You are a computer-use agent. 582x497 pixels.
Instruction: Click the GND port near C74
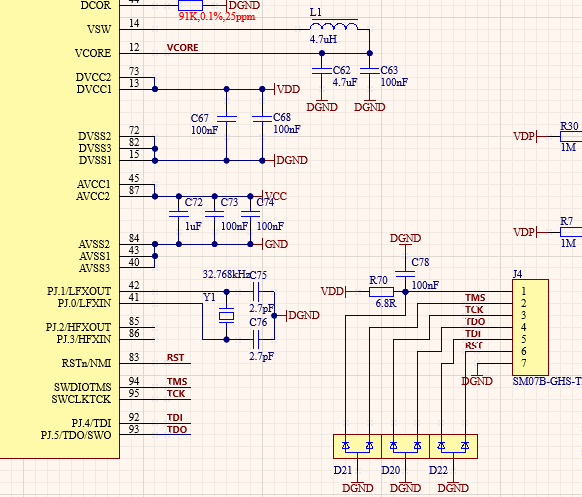click(x=275, y=244)
